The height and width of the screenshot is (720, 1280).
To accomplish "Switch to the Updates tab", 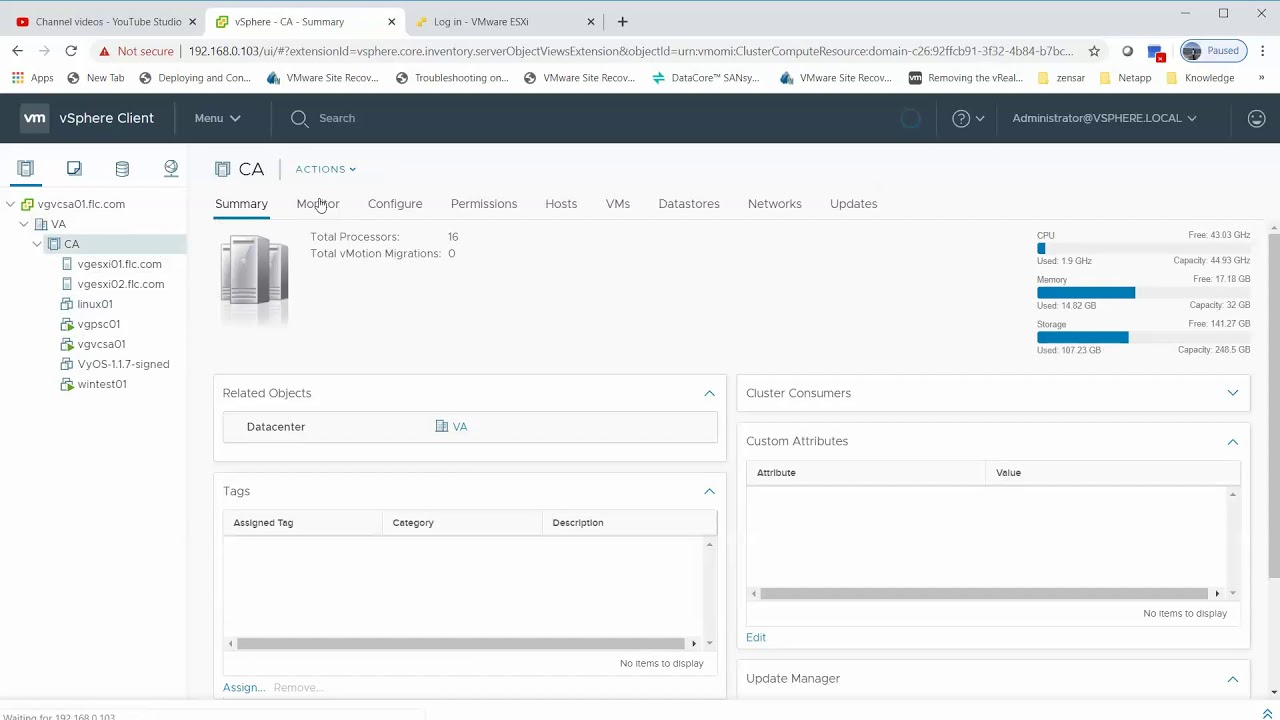I will 853,204.
